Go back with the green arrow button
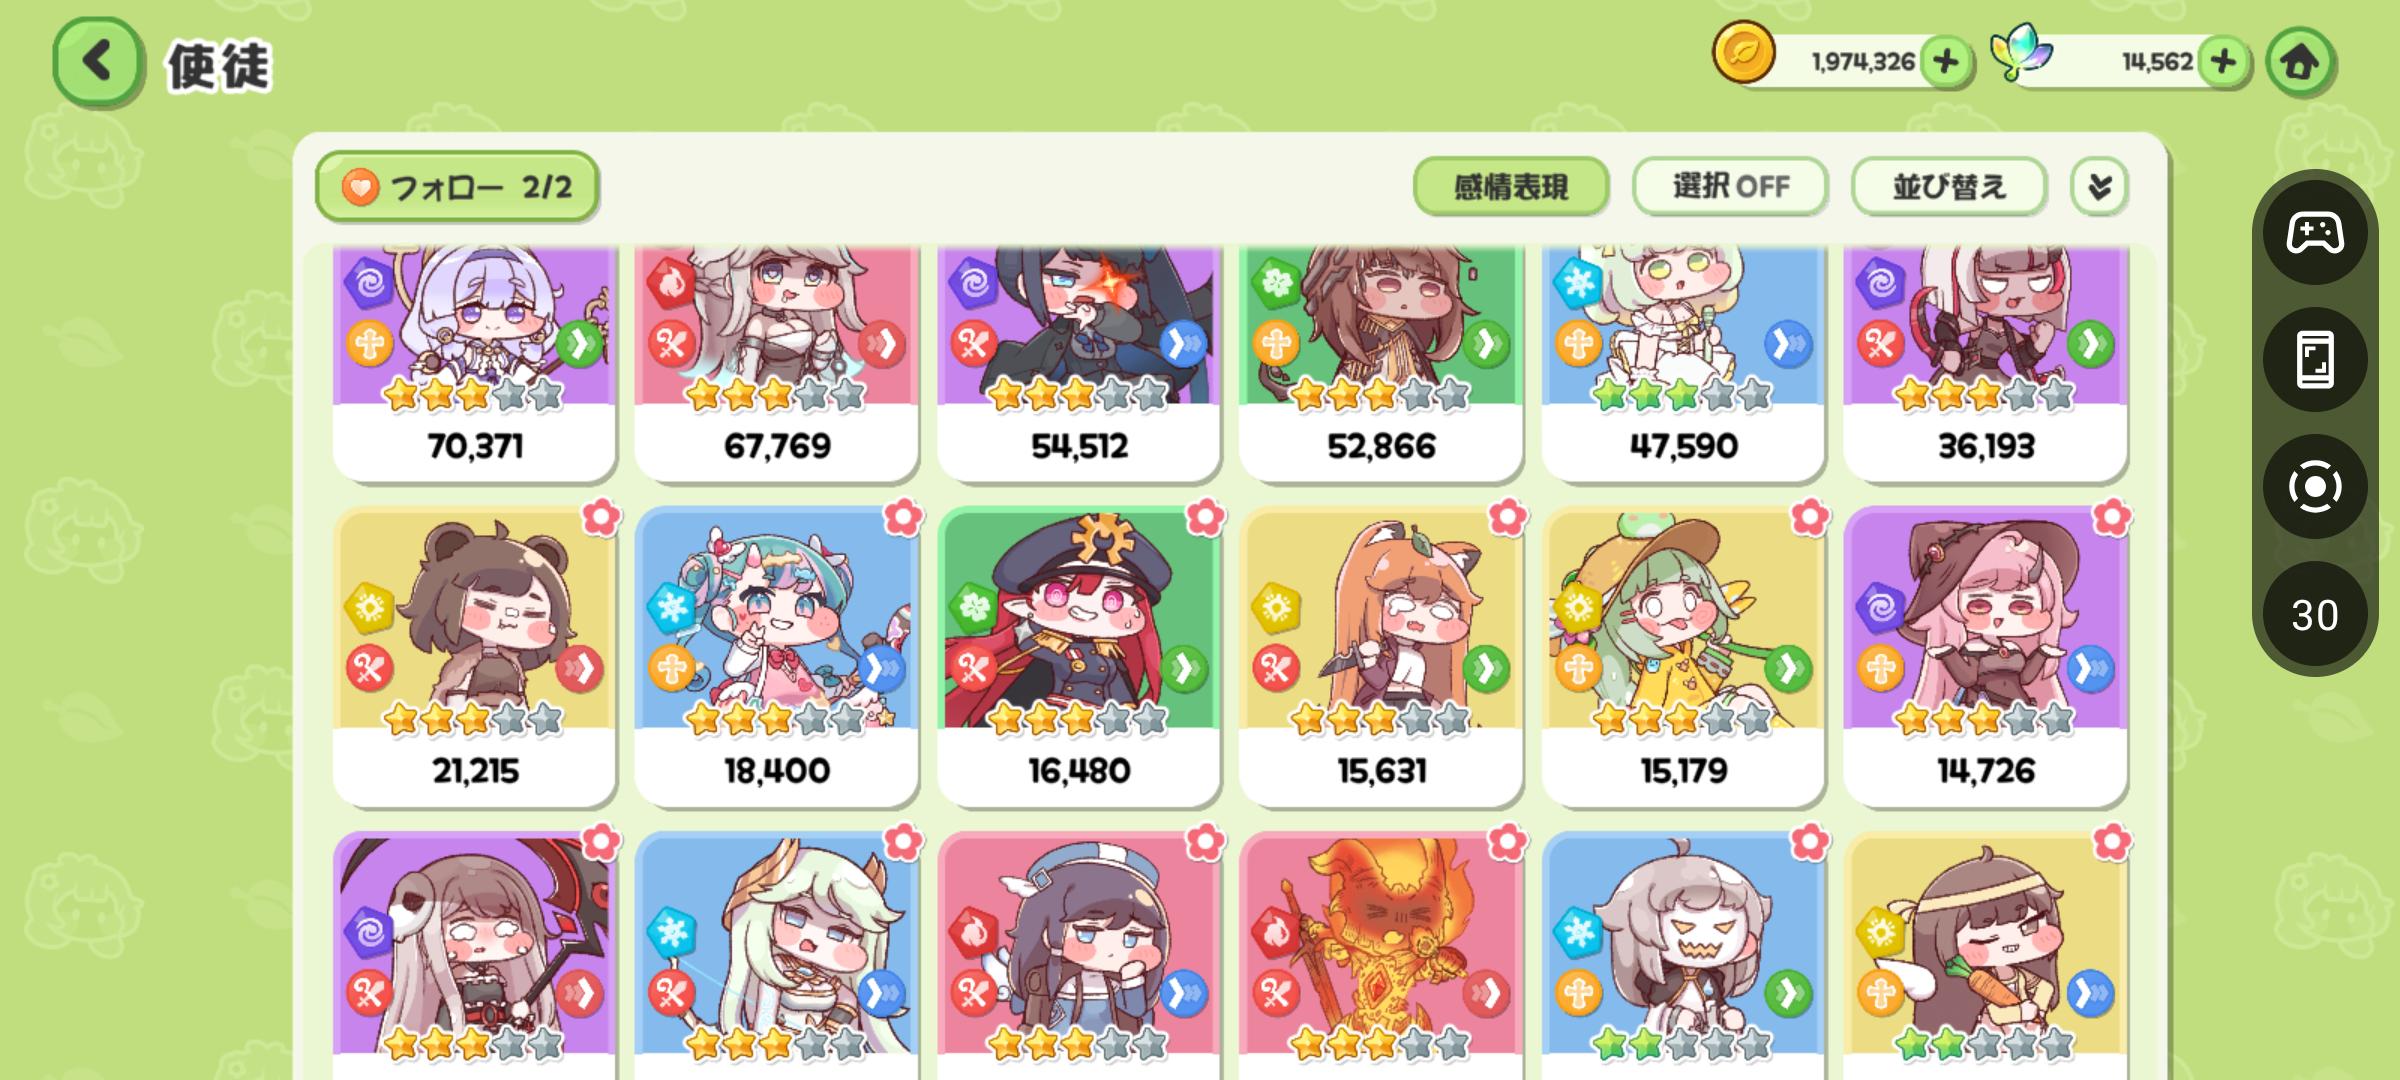Viewport: 2400px width, 1080px height. coord(97,62)
